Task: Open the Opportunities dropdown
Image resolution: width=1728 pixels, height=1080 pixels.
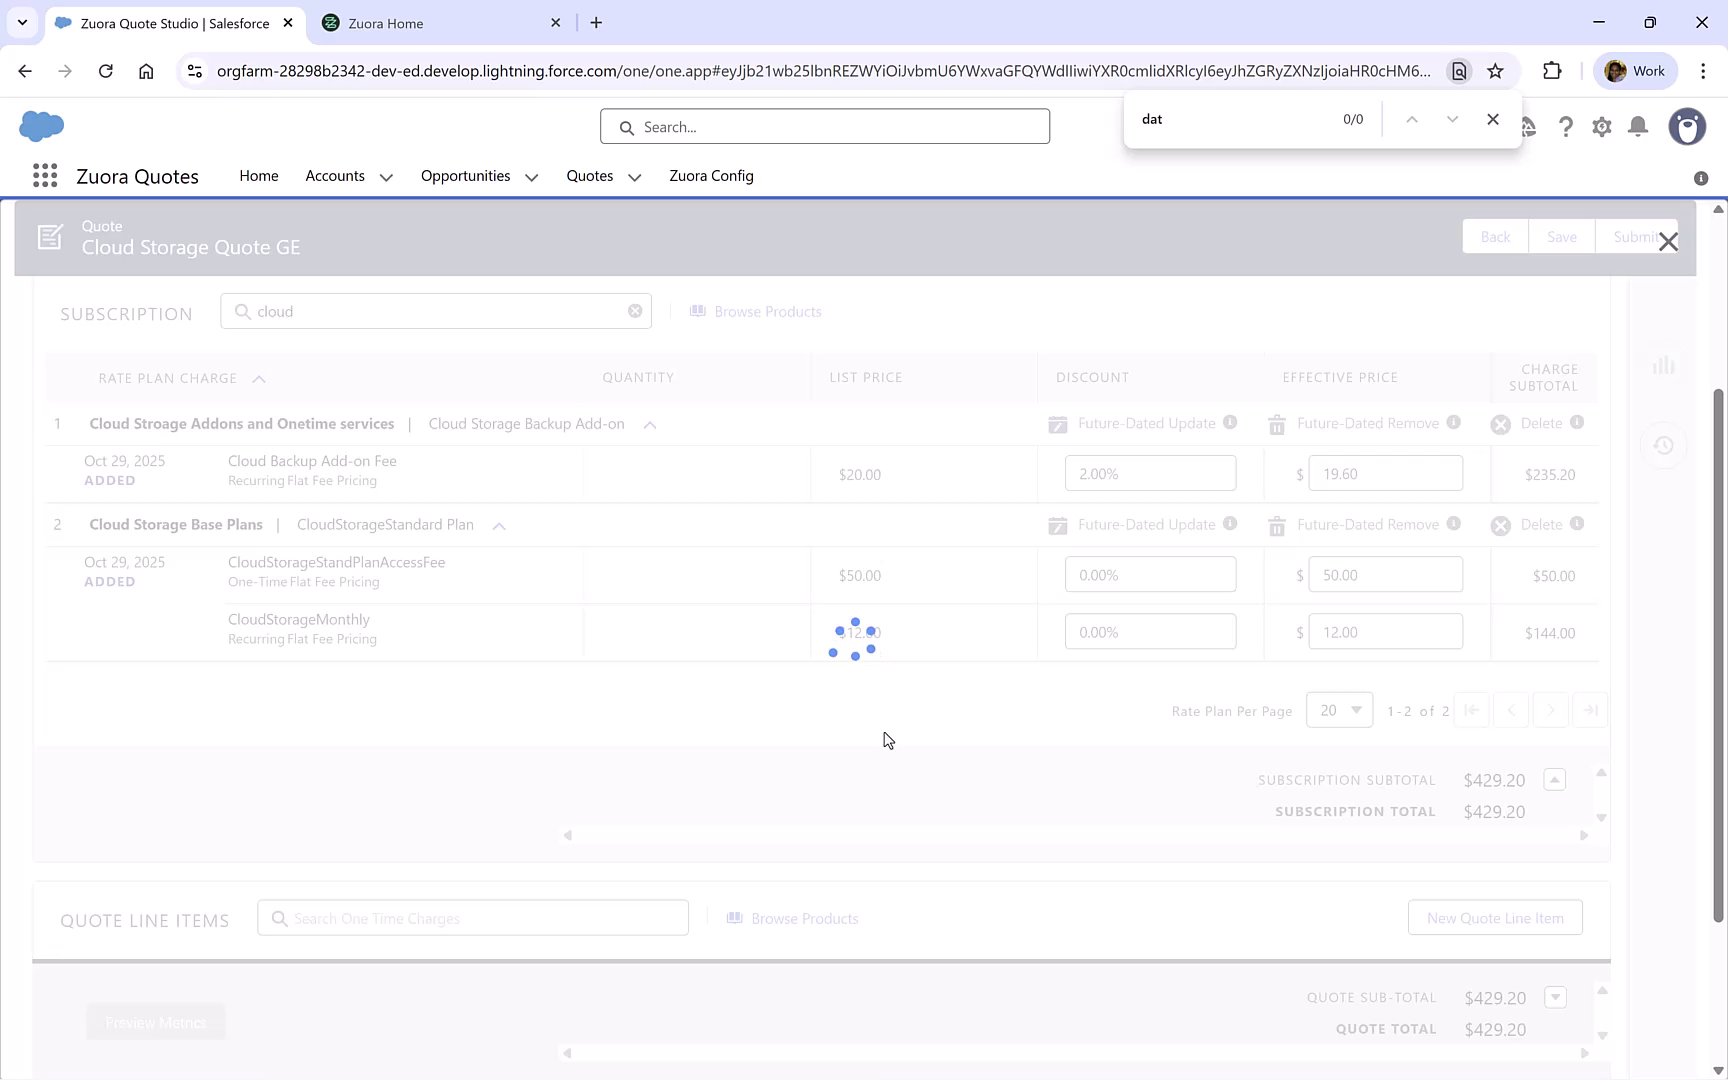Action: click(x=531, y=176)
